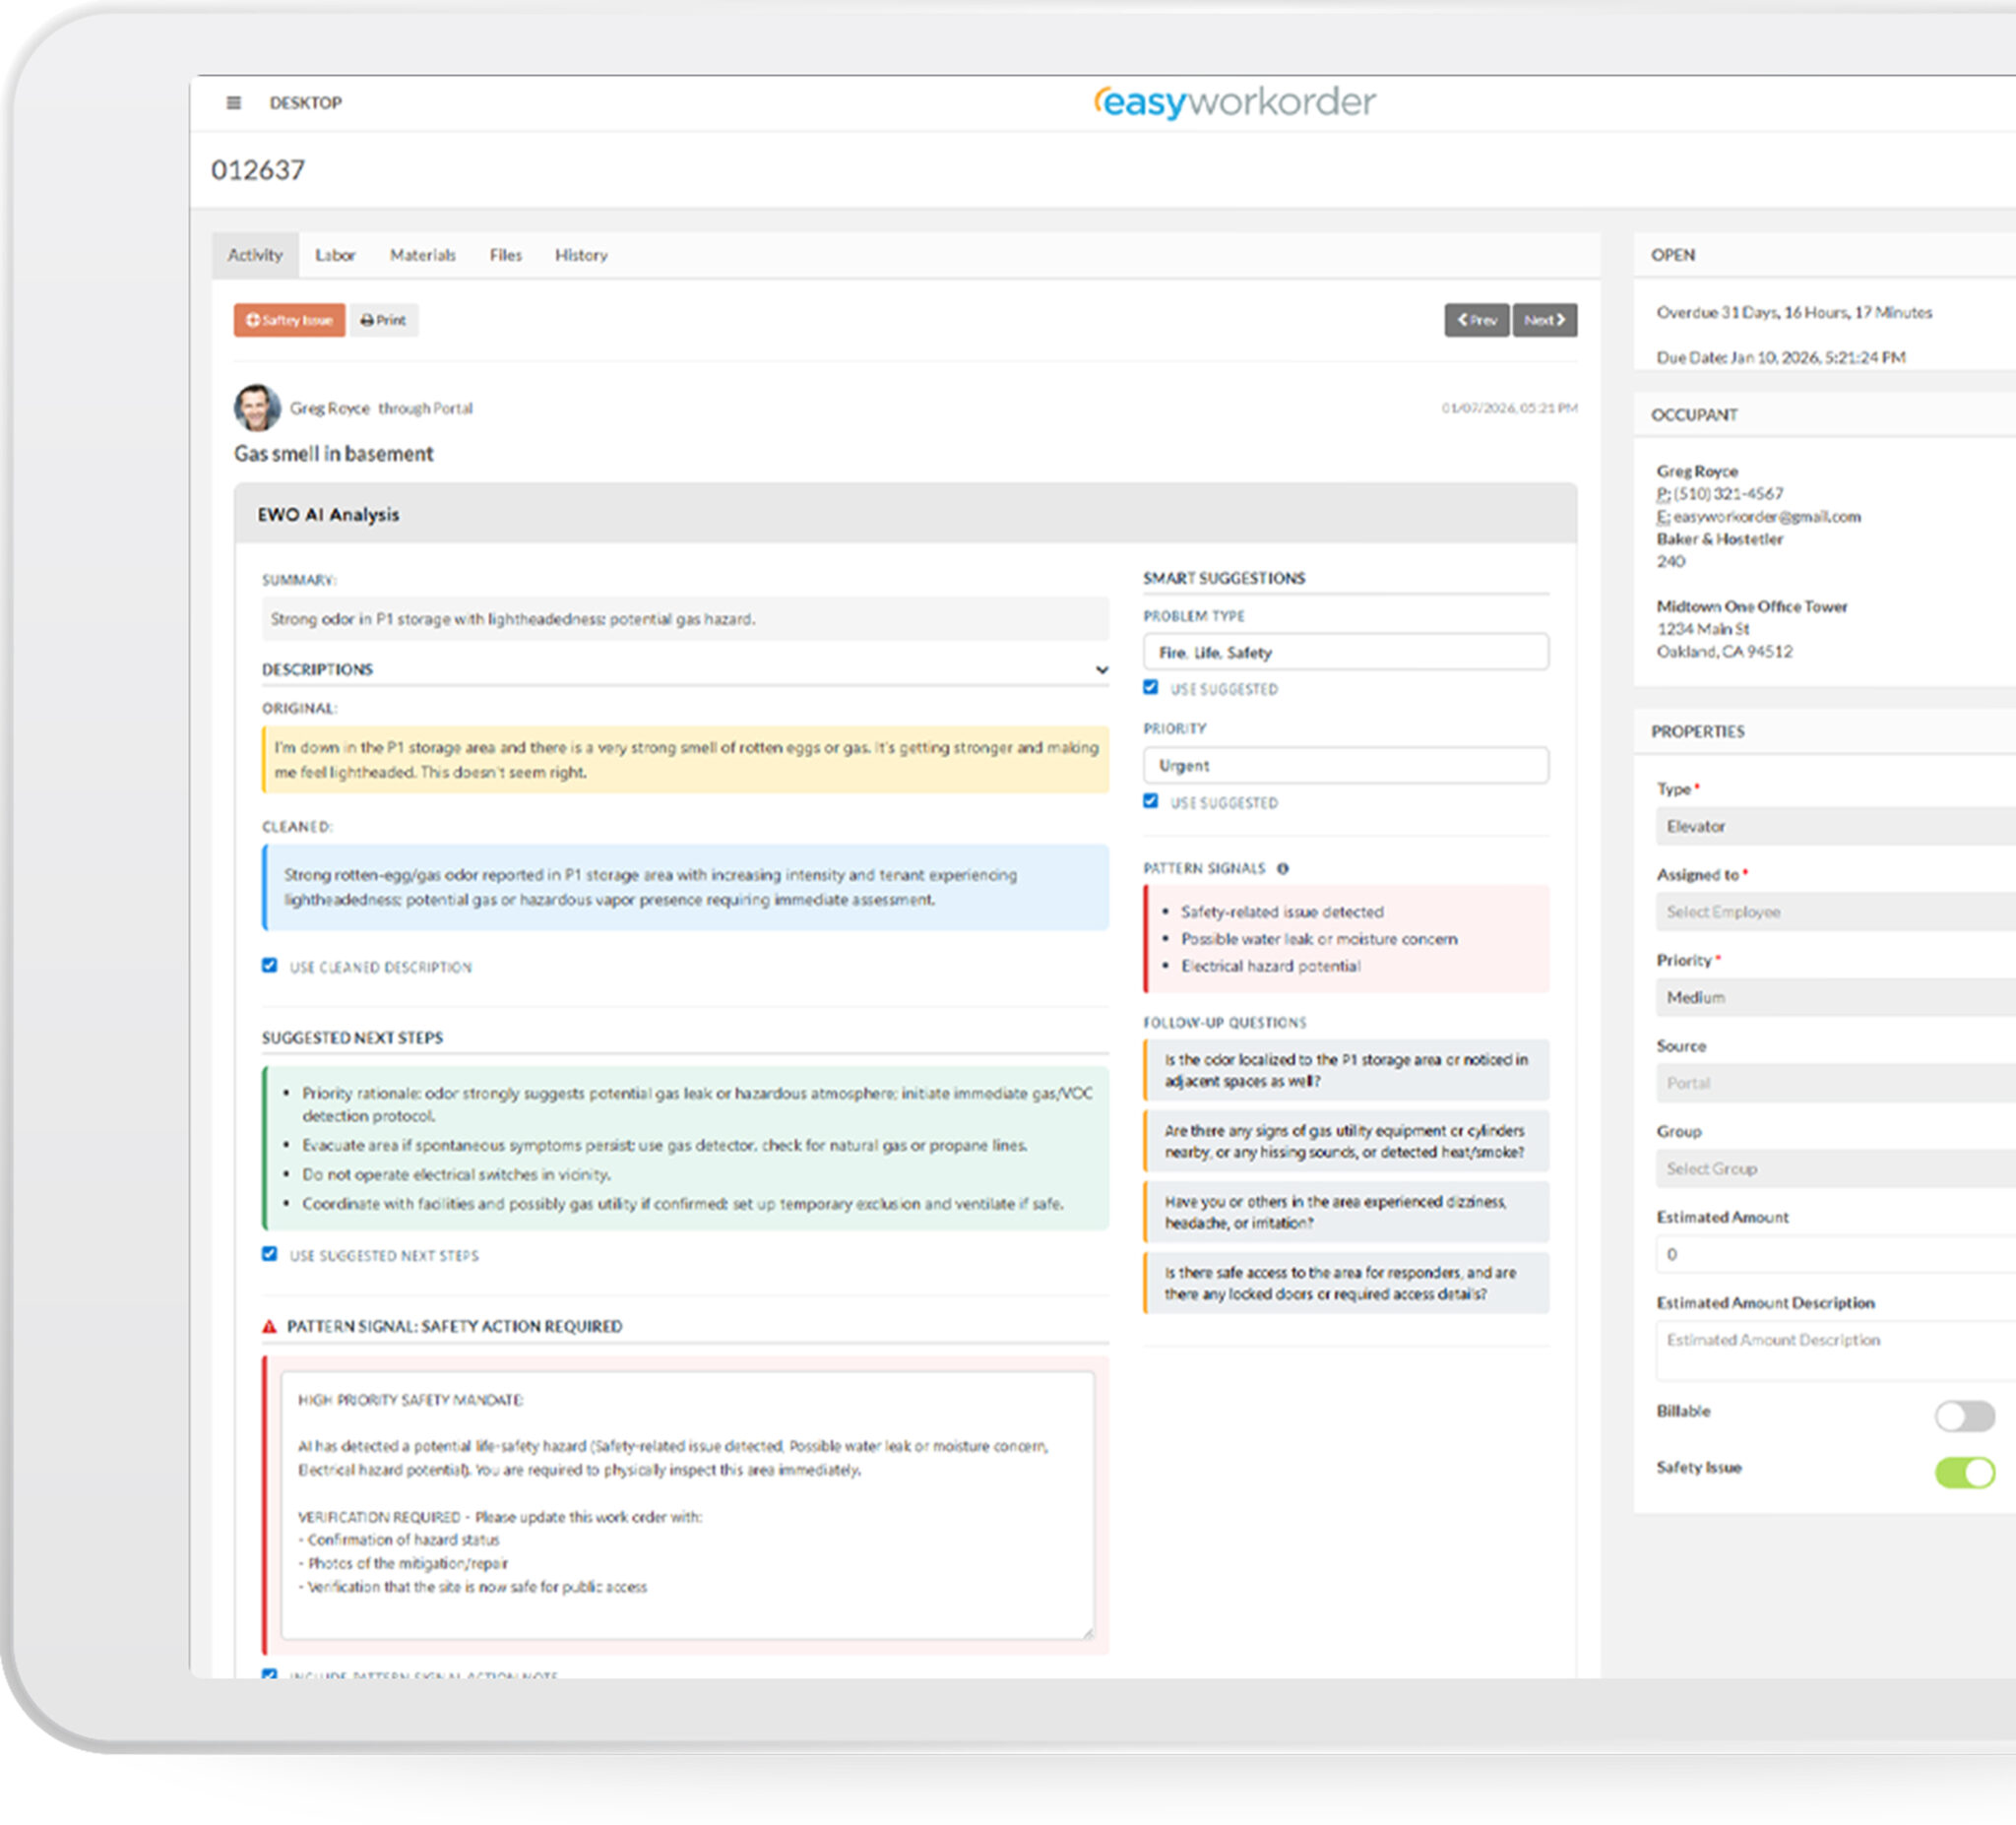
Task: Open the Problem Type suggestion field
Action: 1346,652
